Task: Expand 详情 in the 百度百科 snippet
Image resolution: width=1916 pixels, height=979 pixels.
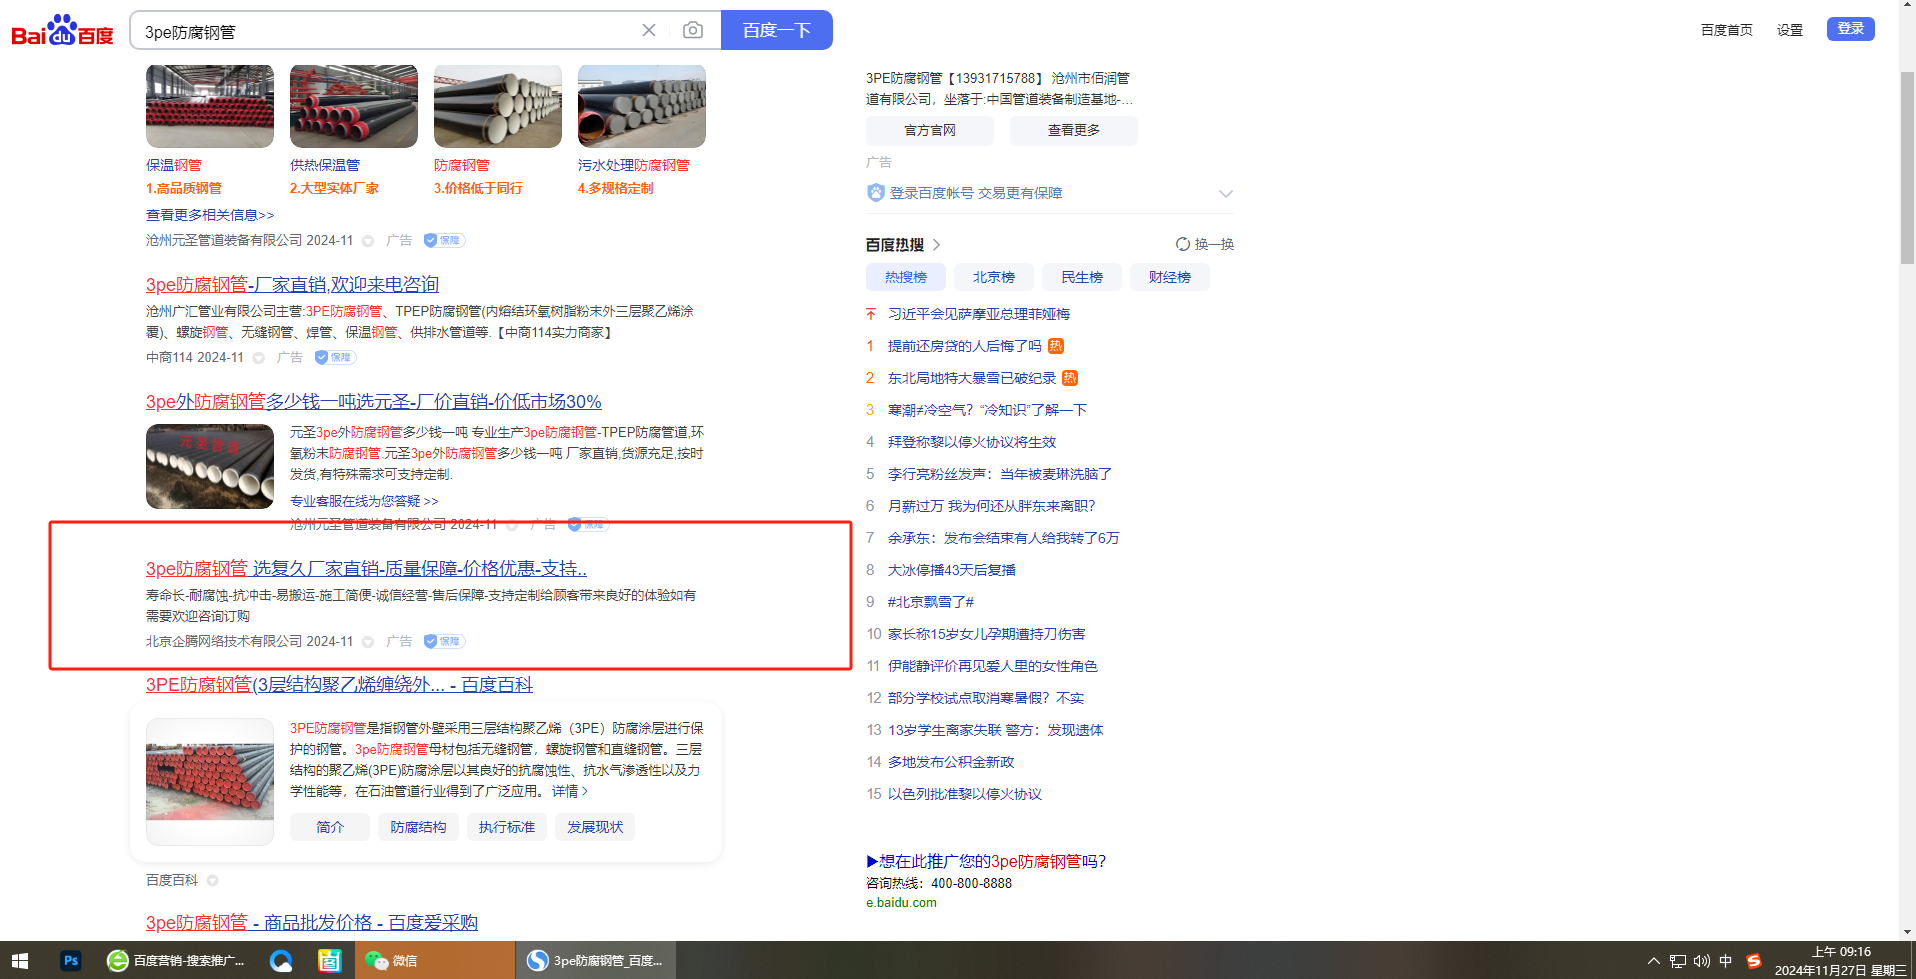Action: (570, 791)
